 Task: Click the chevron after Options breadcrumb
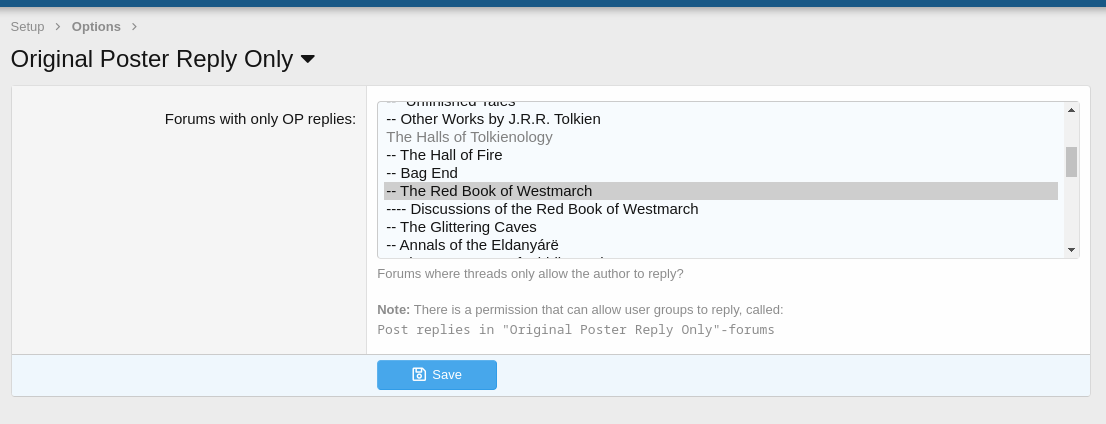point(135,27)
